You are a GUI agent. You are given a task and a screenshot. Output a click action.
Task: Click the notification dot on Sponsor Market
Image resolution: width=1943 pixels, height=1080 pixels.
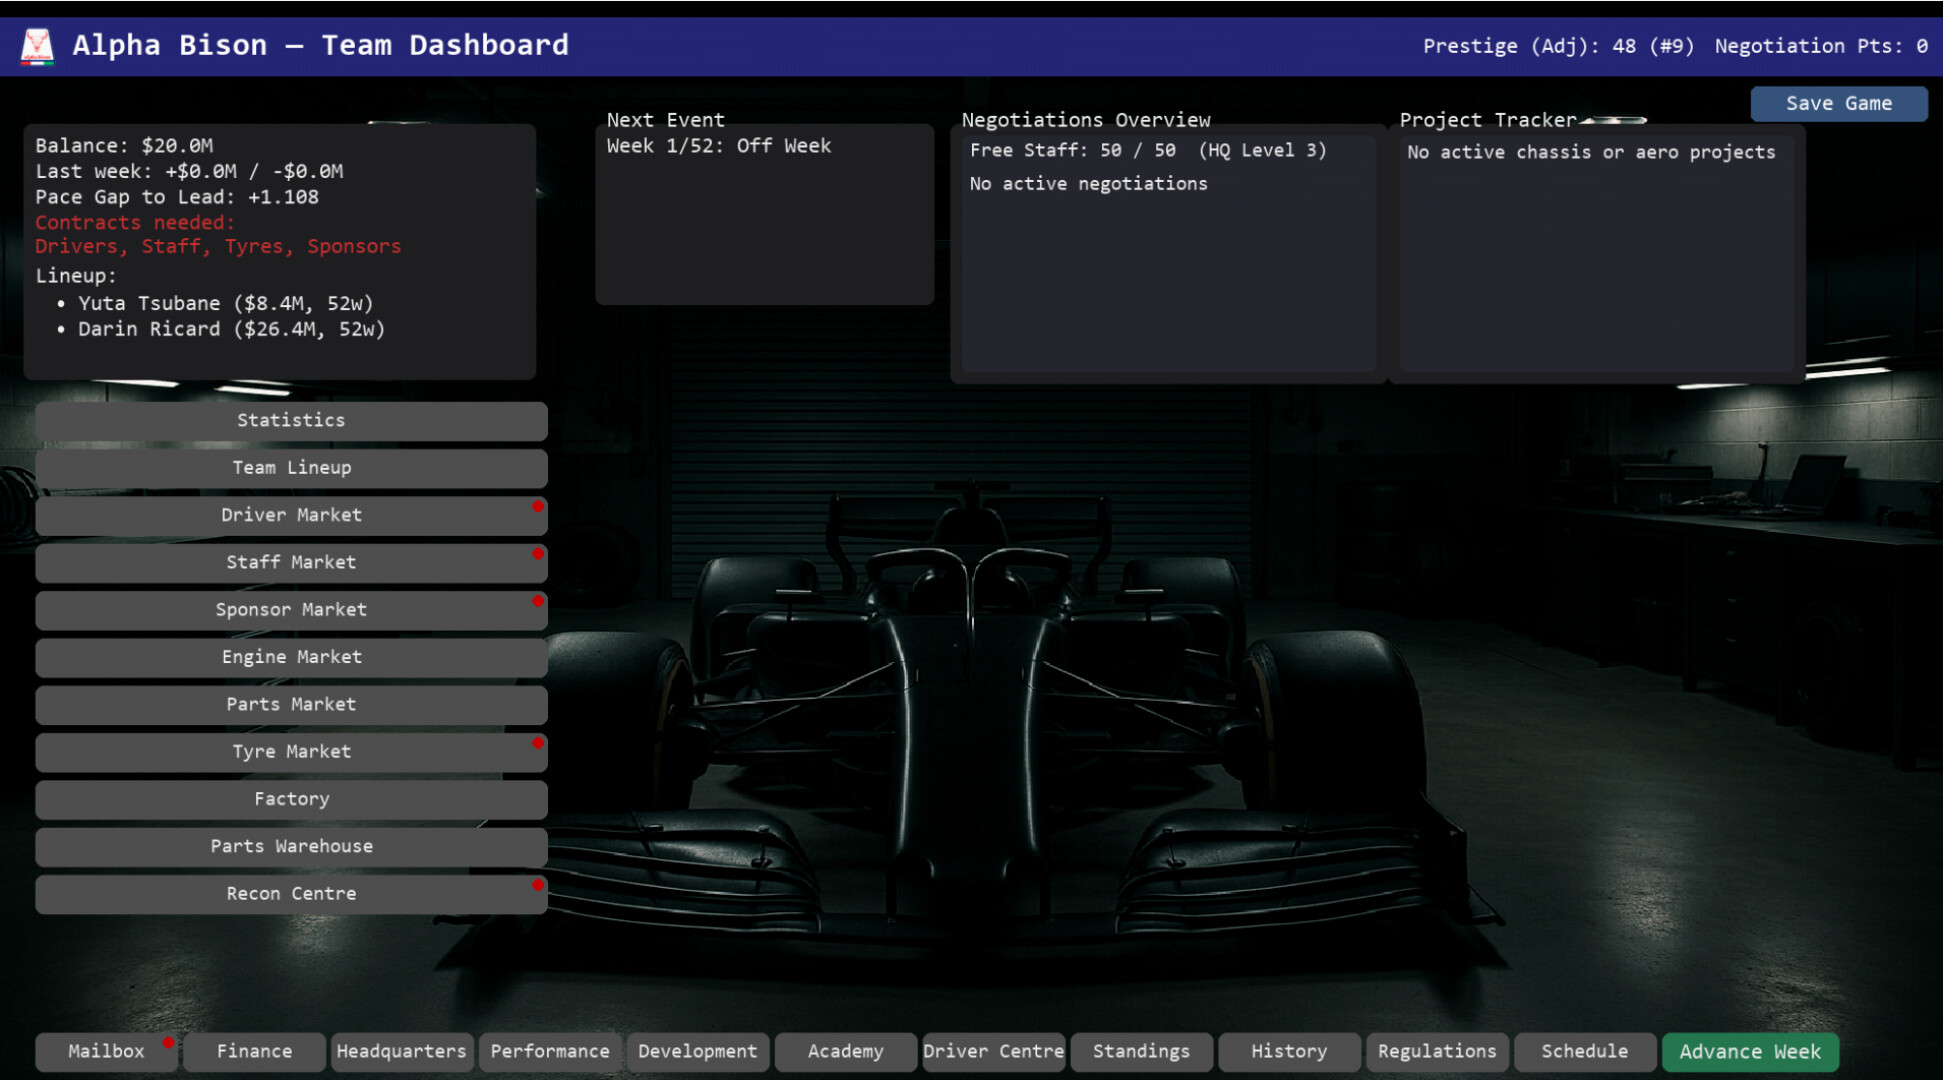point(538,601)
